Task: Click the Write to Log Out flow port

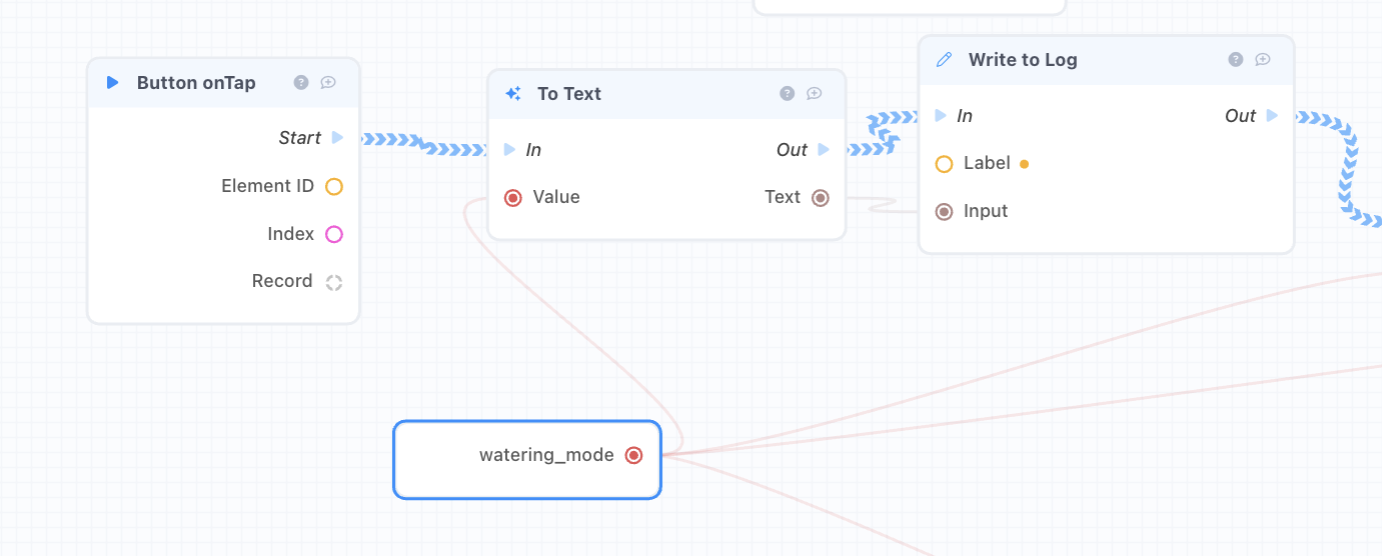Action: (x=1272, y=116)
